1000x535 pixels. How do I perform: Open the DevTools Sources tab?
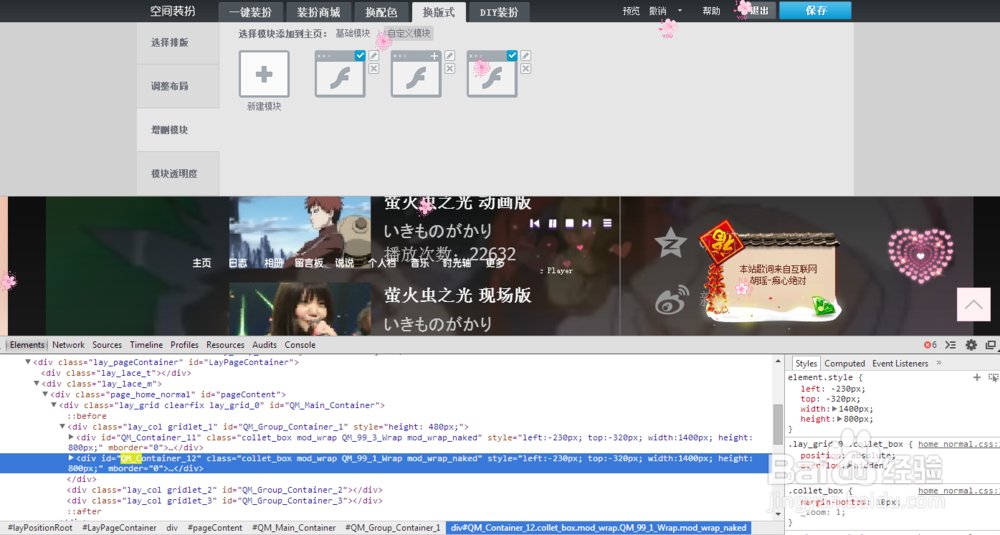(x=107, y=344)
